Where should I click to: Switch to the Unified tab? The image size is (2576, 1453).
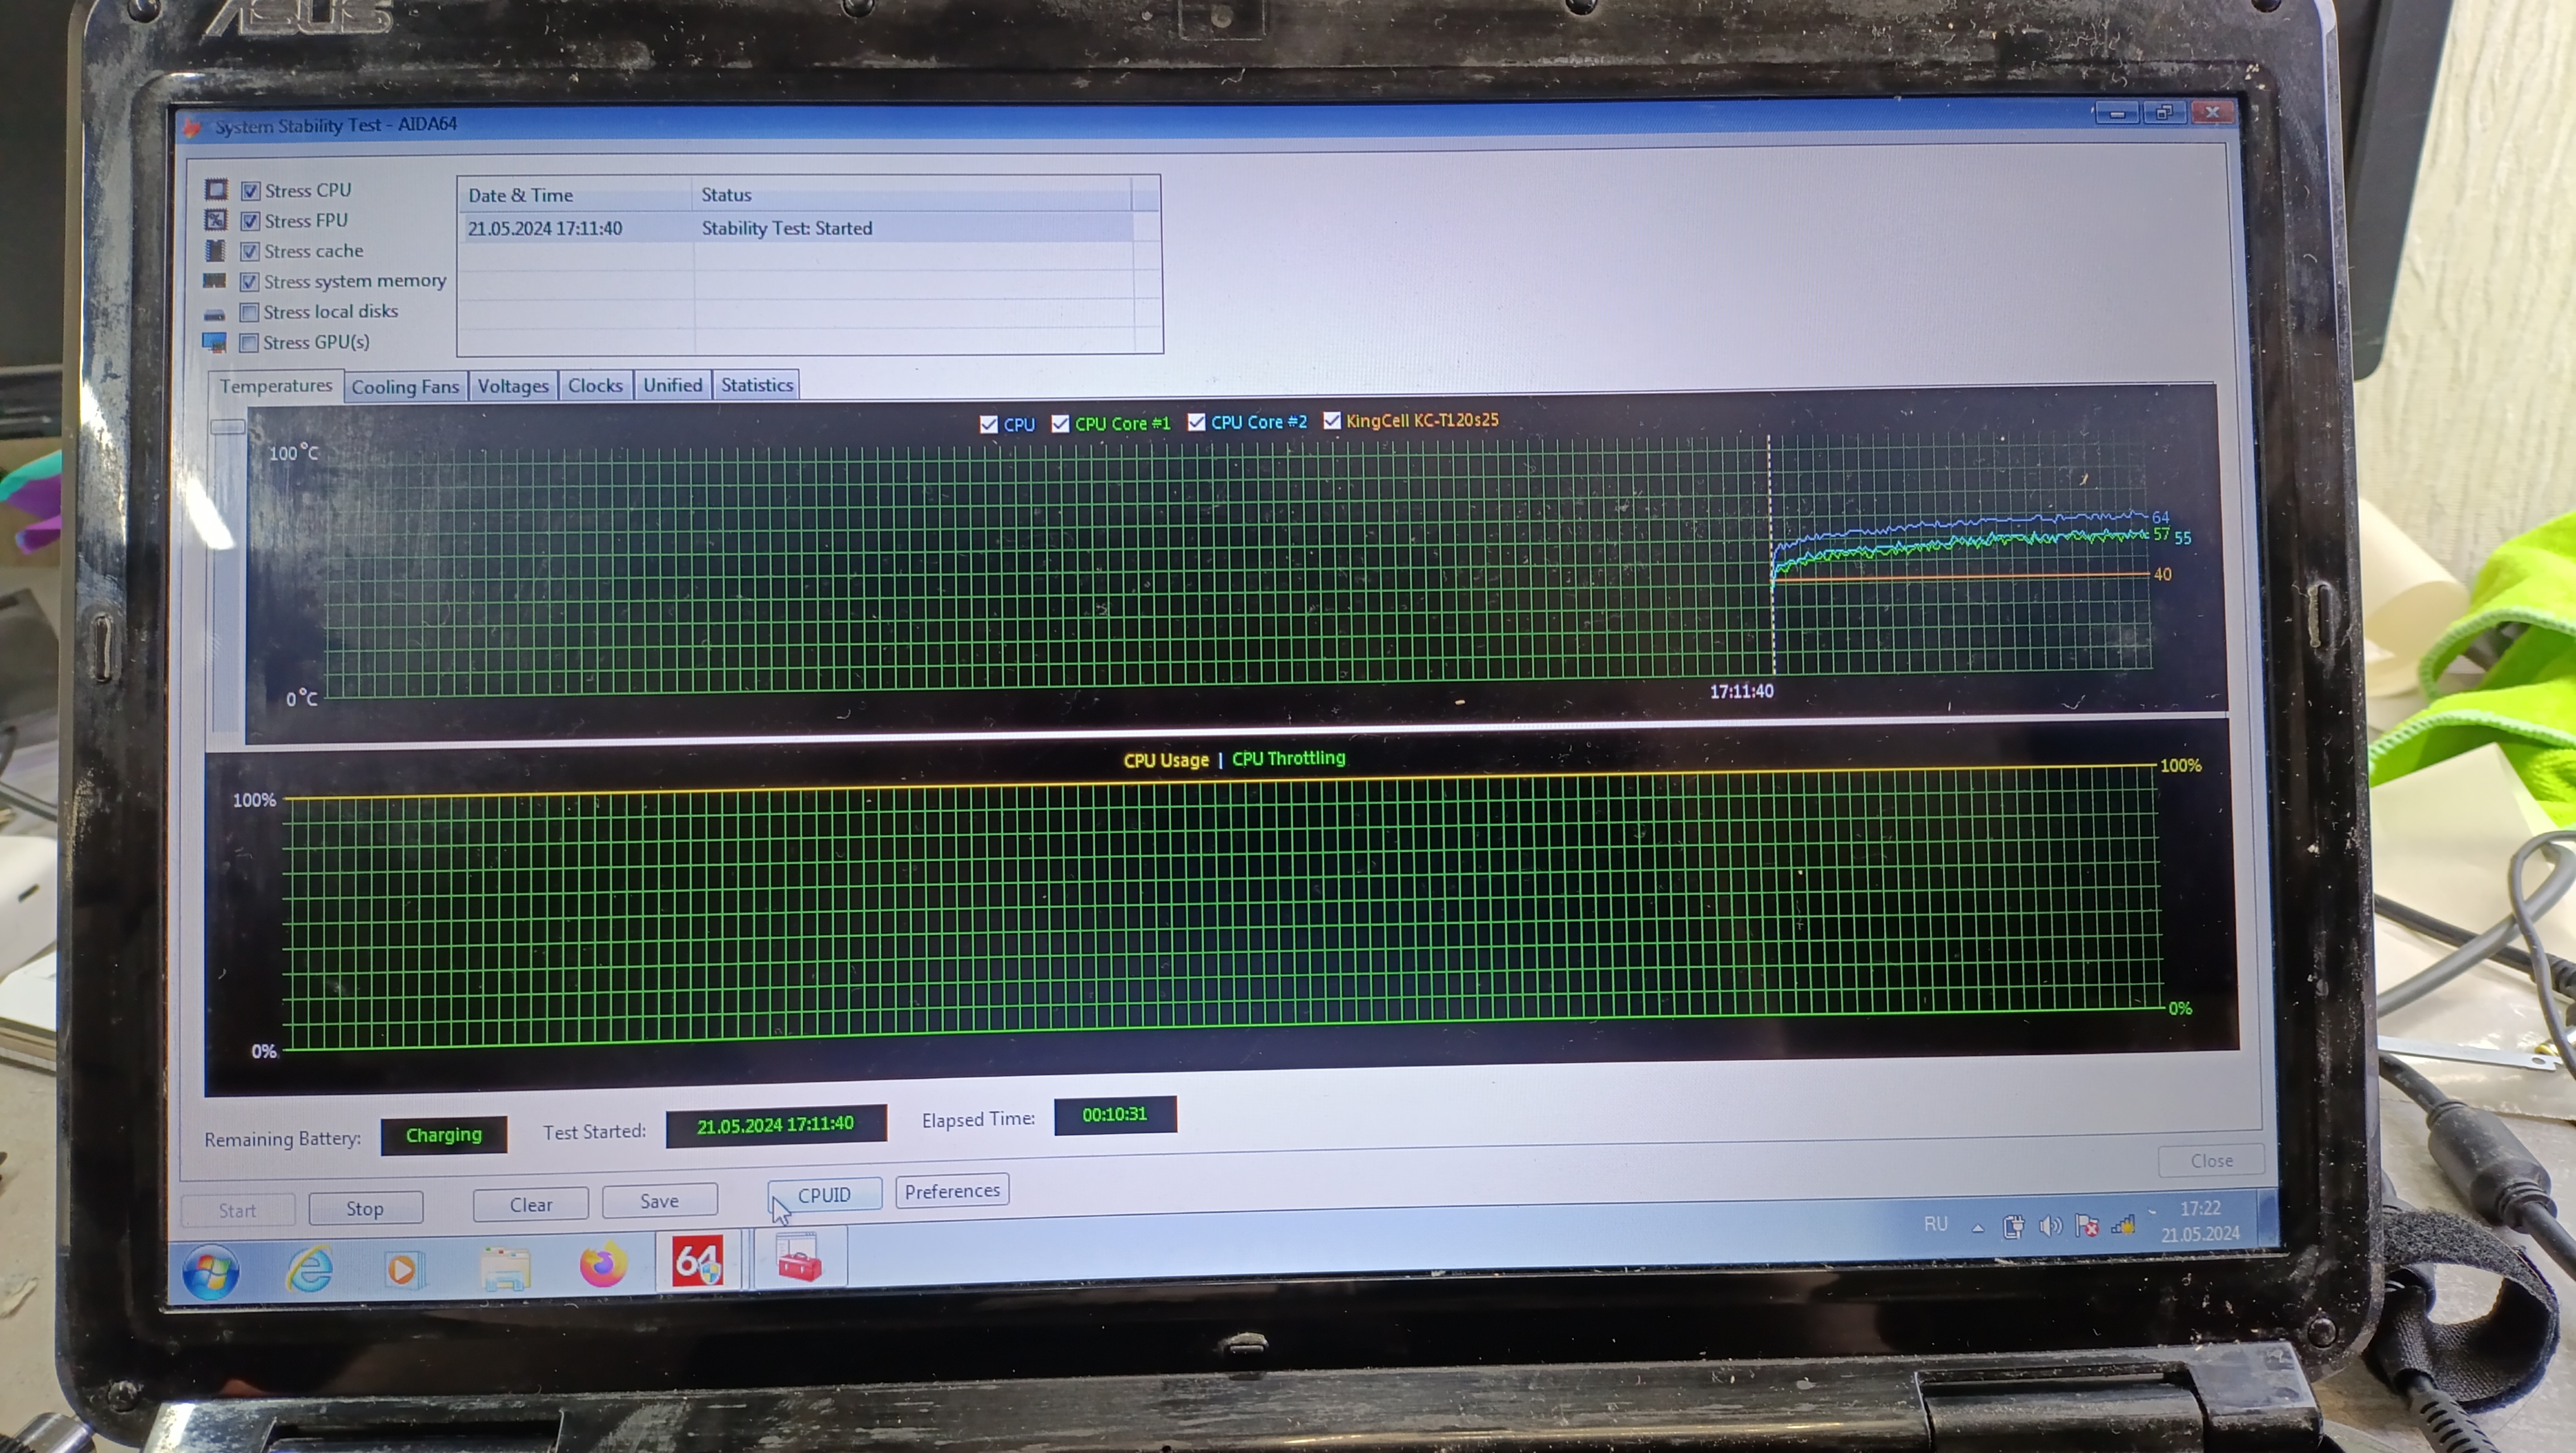tap(673, 385)
